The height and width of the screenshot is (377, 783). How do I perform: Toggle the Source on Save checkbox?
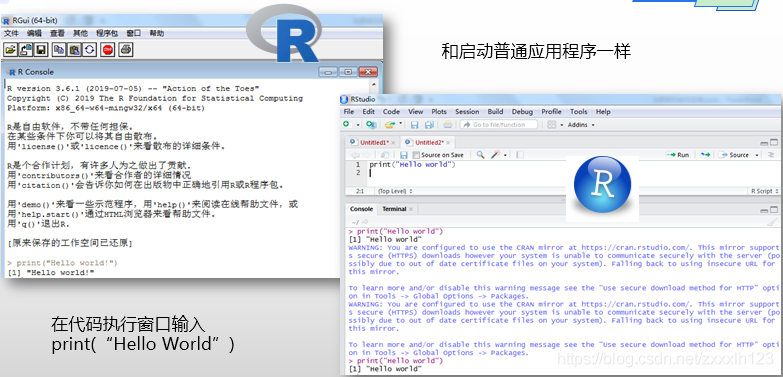[x=416, y=155]
